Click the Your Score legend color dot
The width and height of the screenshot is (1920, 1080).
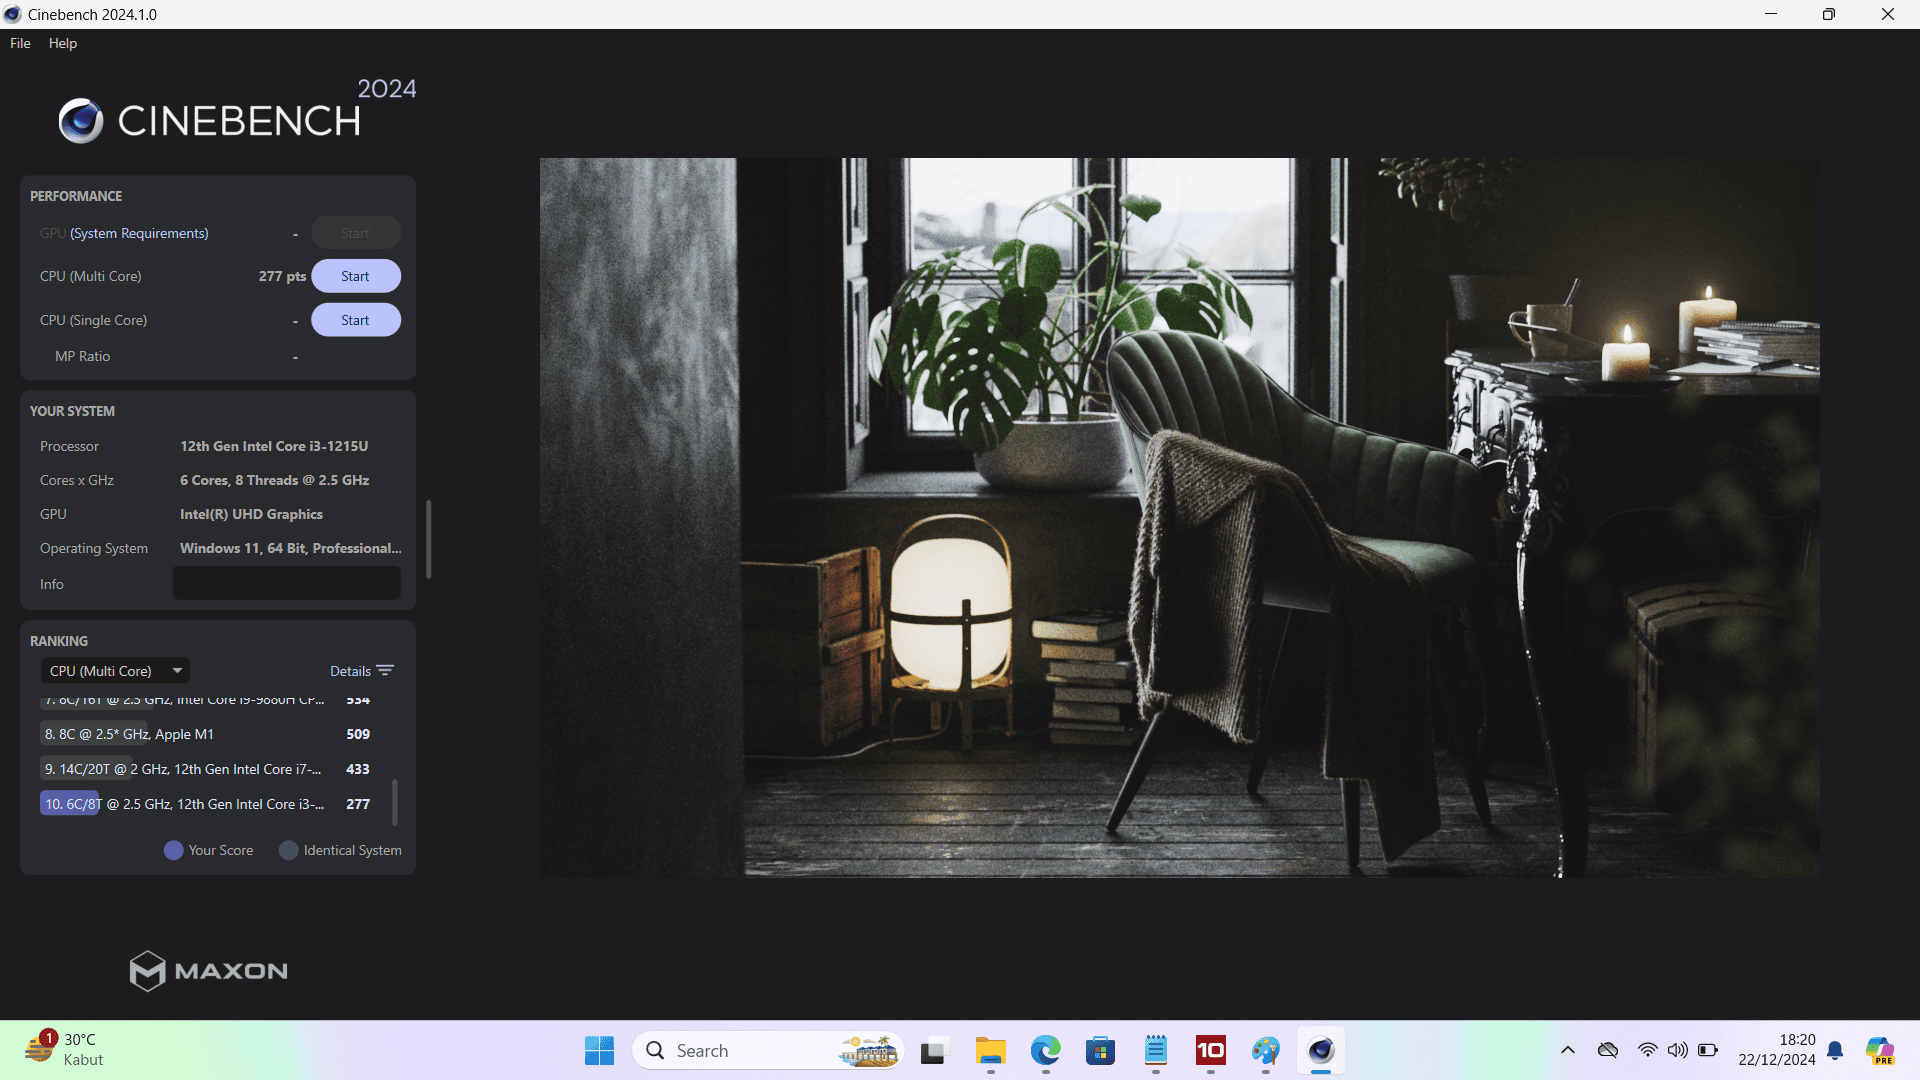pyautogui.click(x=173, y=850)
